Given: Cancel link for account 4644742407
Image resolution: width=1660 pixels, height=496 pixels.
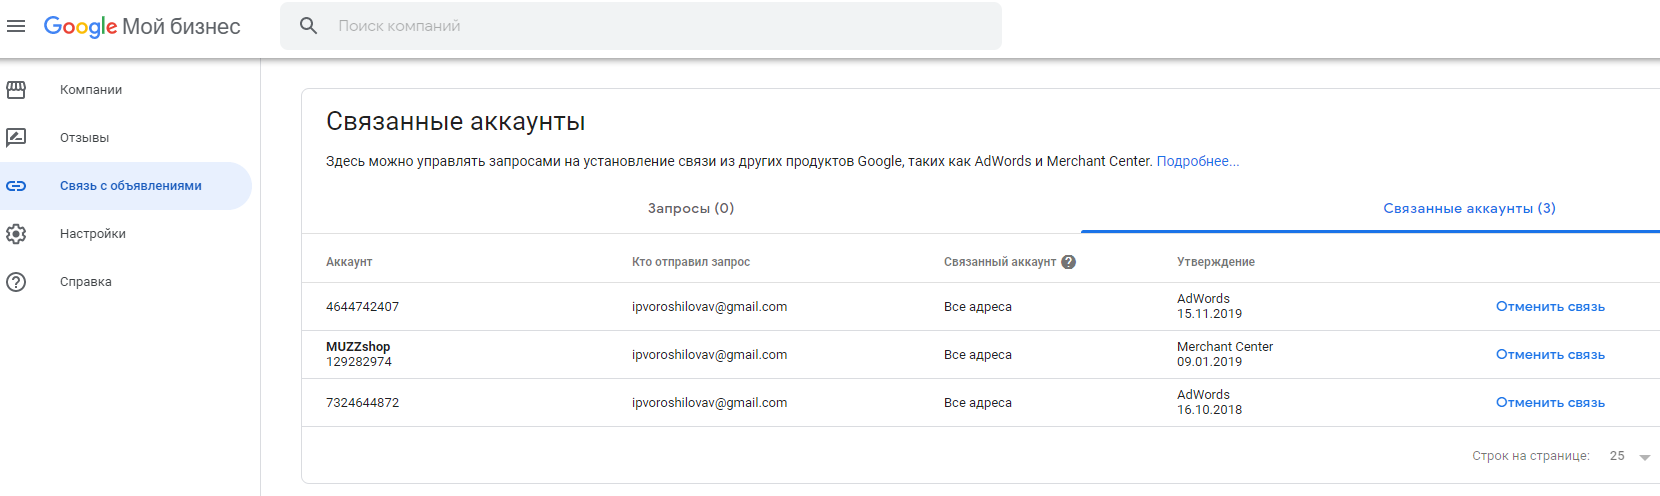Looking at the screenshot, I should tap(1550, 307).
